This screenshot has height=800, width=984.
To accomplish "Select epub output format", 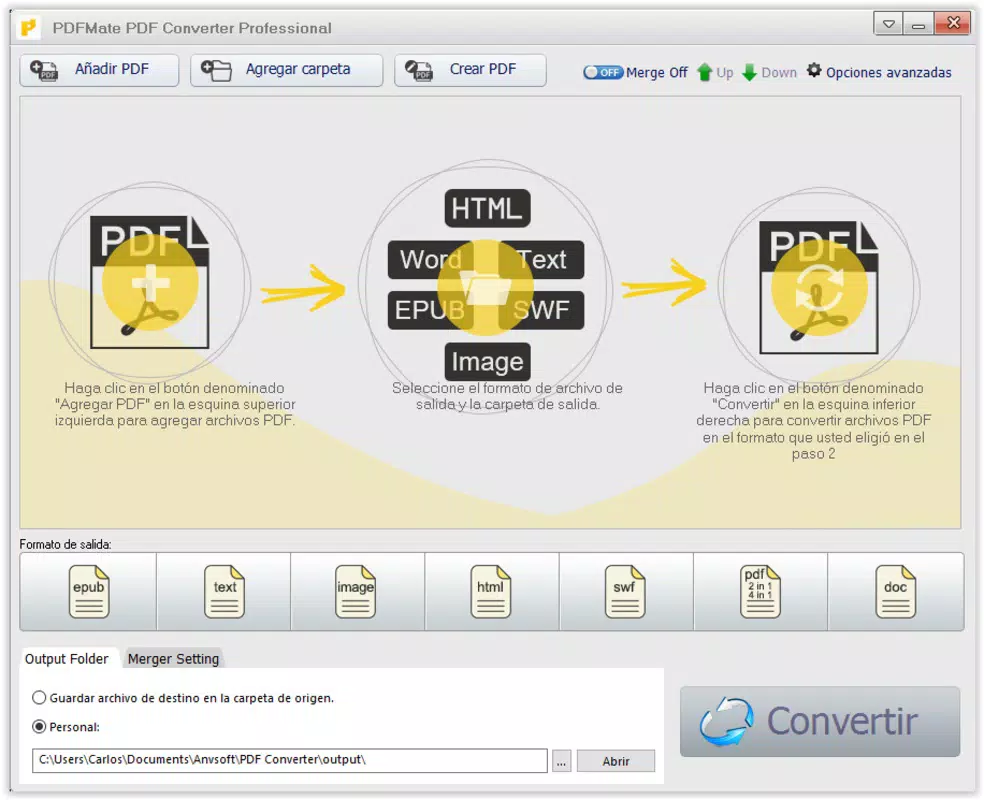I will click(88, 591).
